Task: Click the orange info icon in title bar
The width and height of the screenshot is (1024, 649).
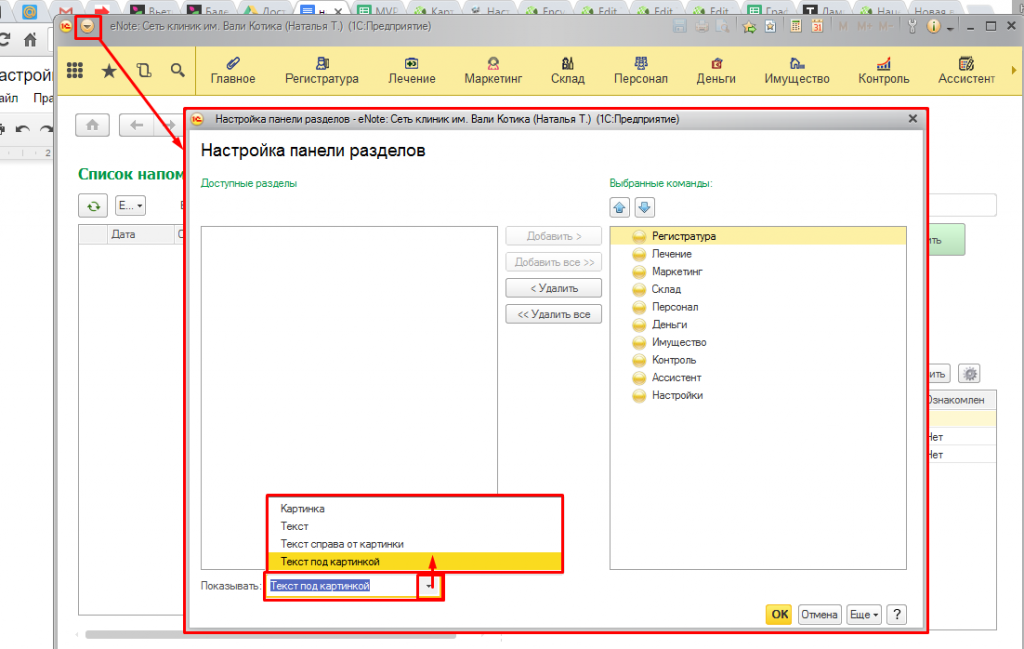Action: pyautogui.click(x=934, y=27)
